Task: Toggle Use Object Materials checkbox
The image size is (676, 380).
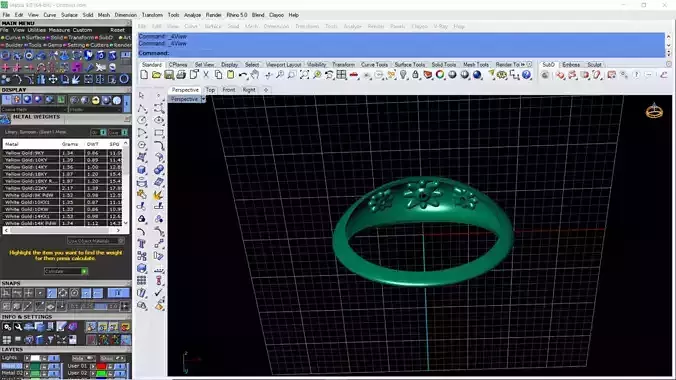Action: [x=121, y=241]
